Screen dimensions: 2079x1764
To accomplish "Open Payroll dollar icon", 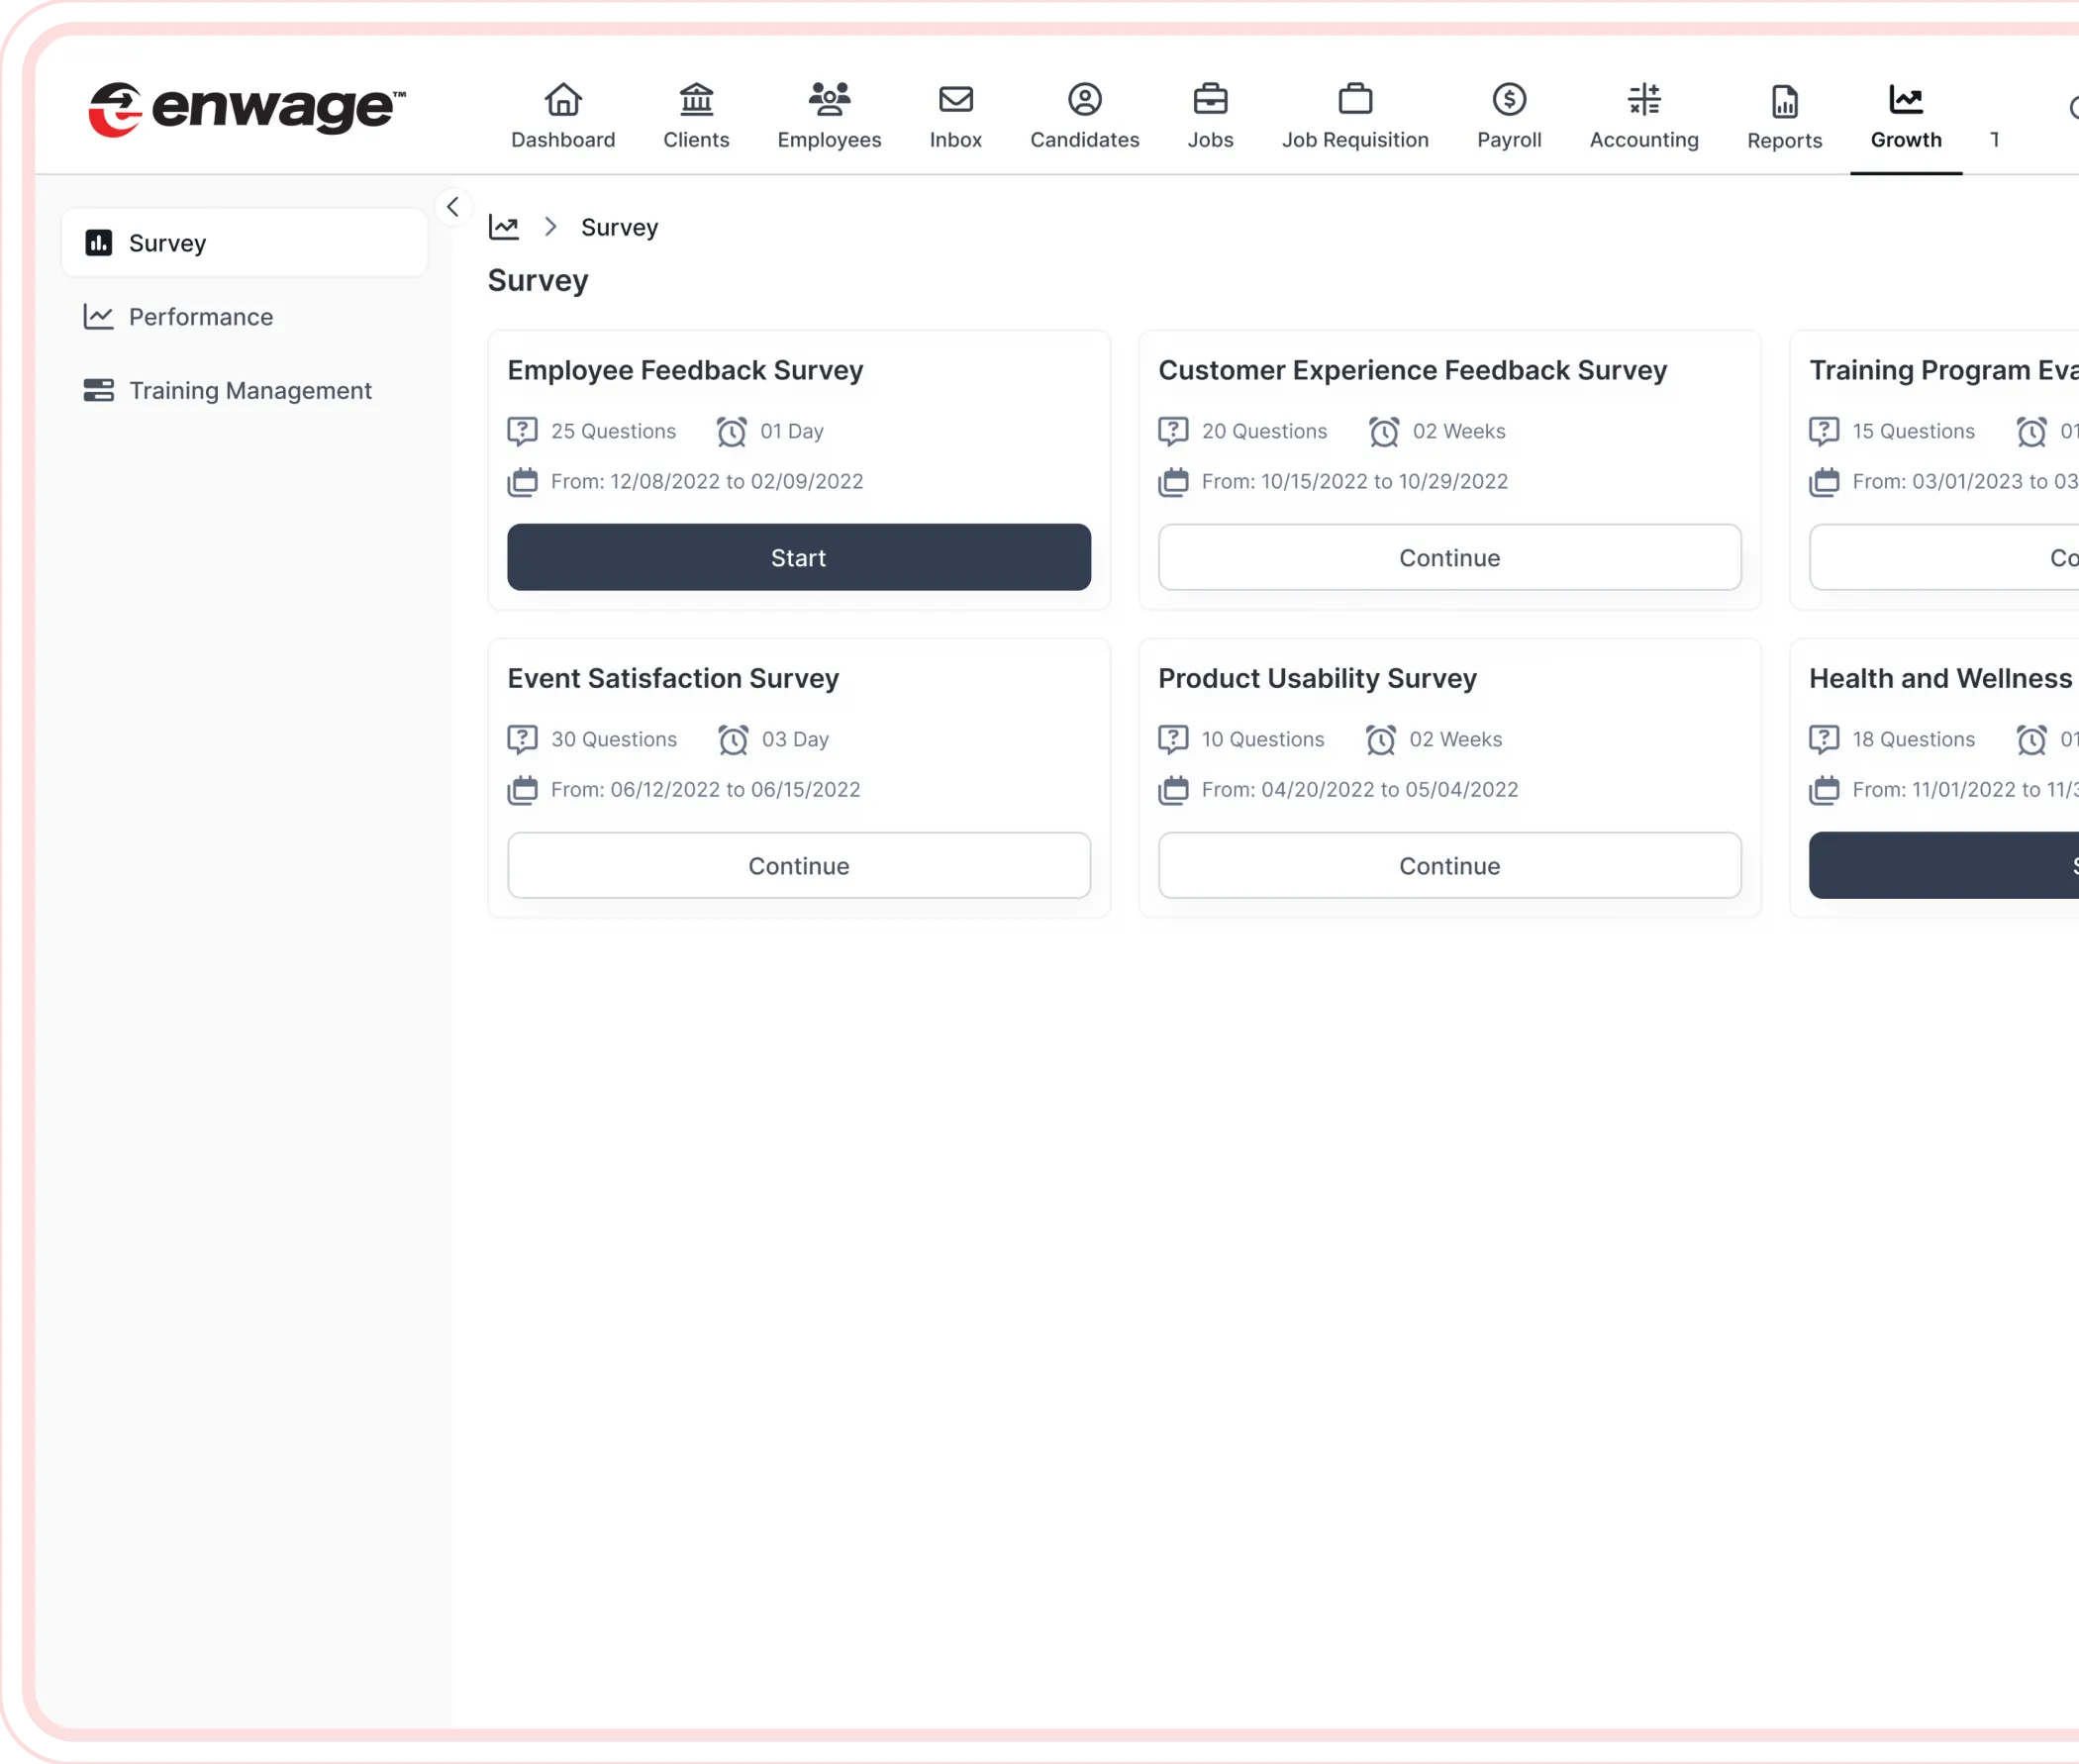I will (1509, 100).
